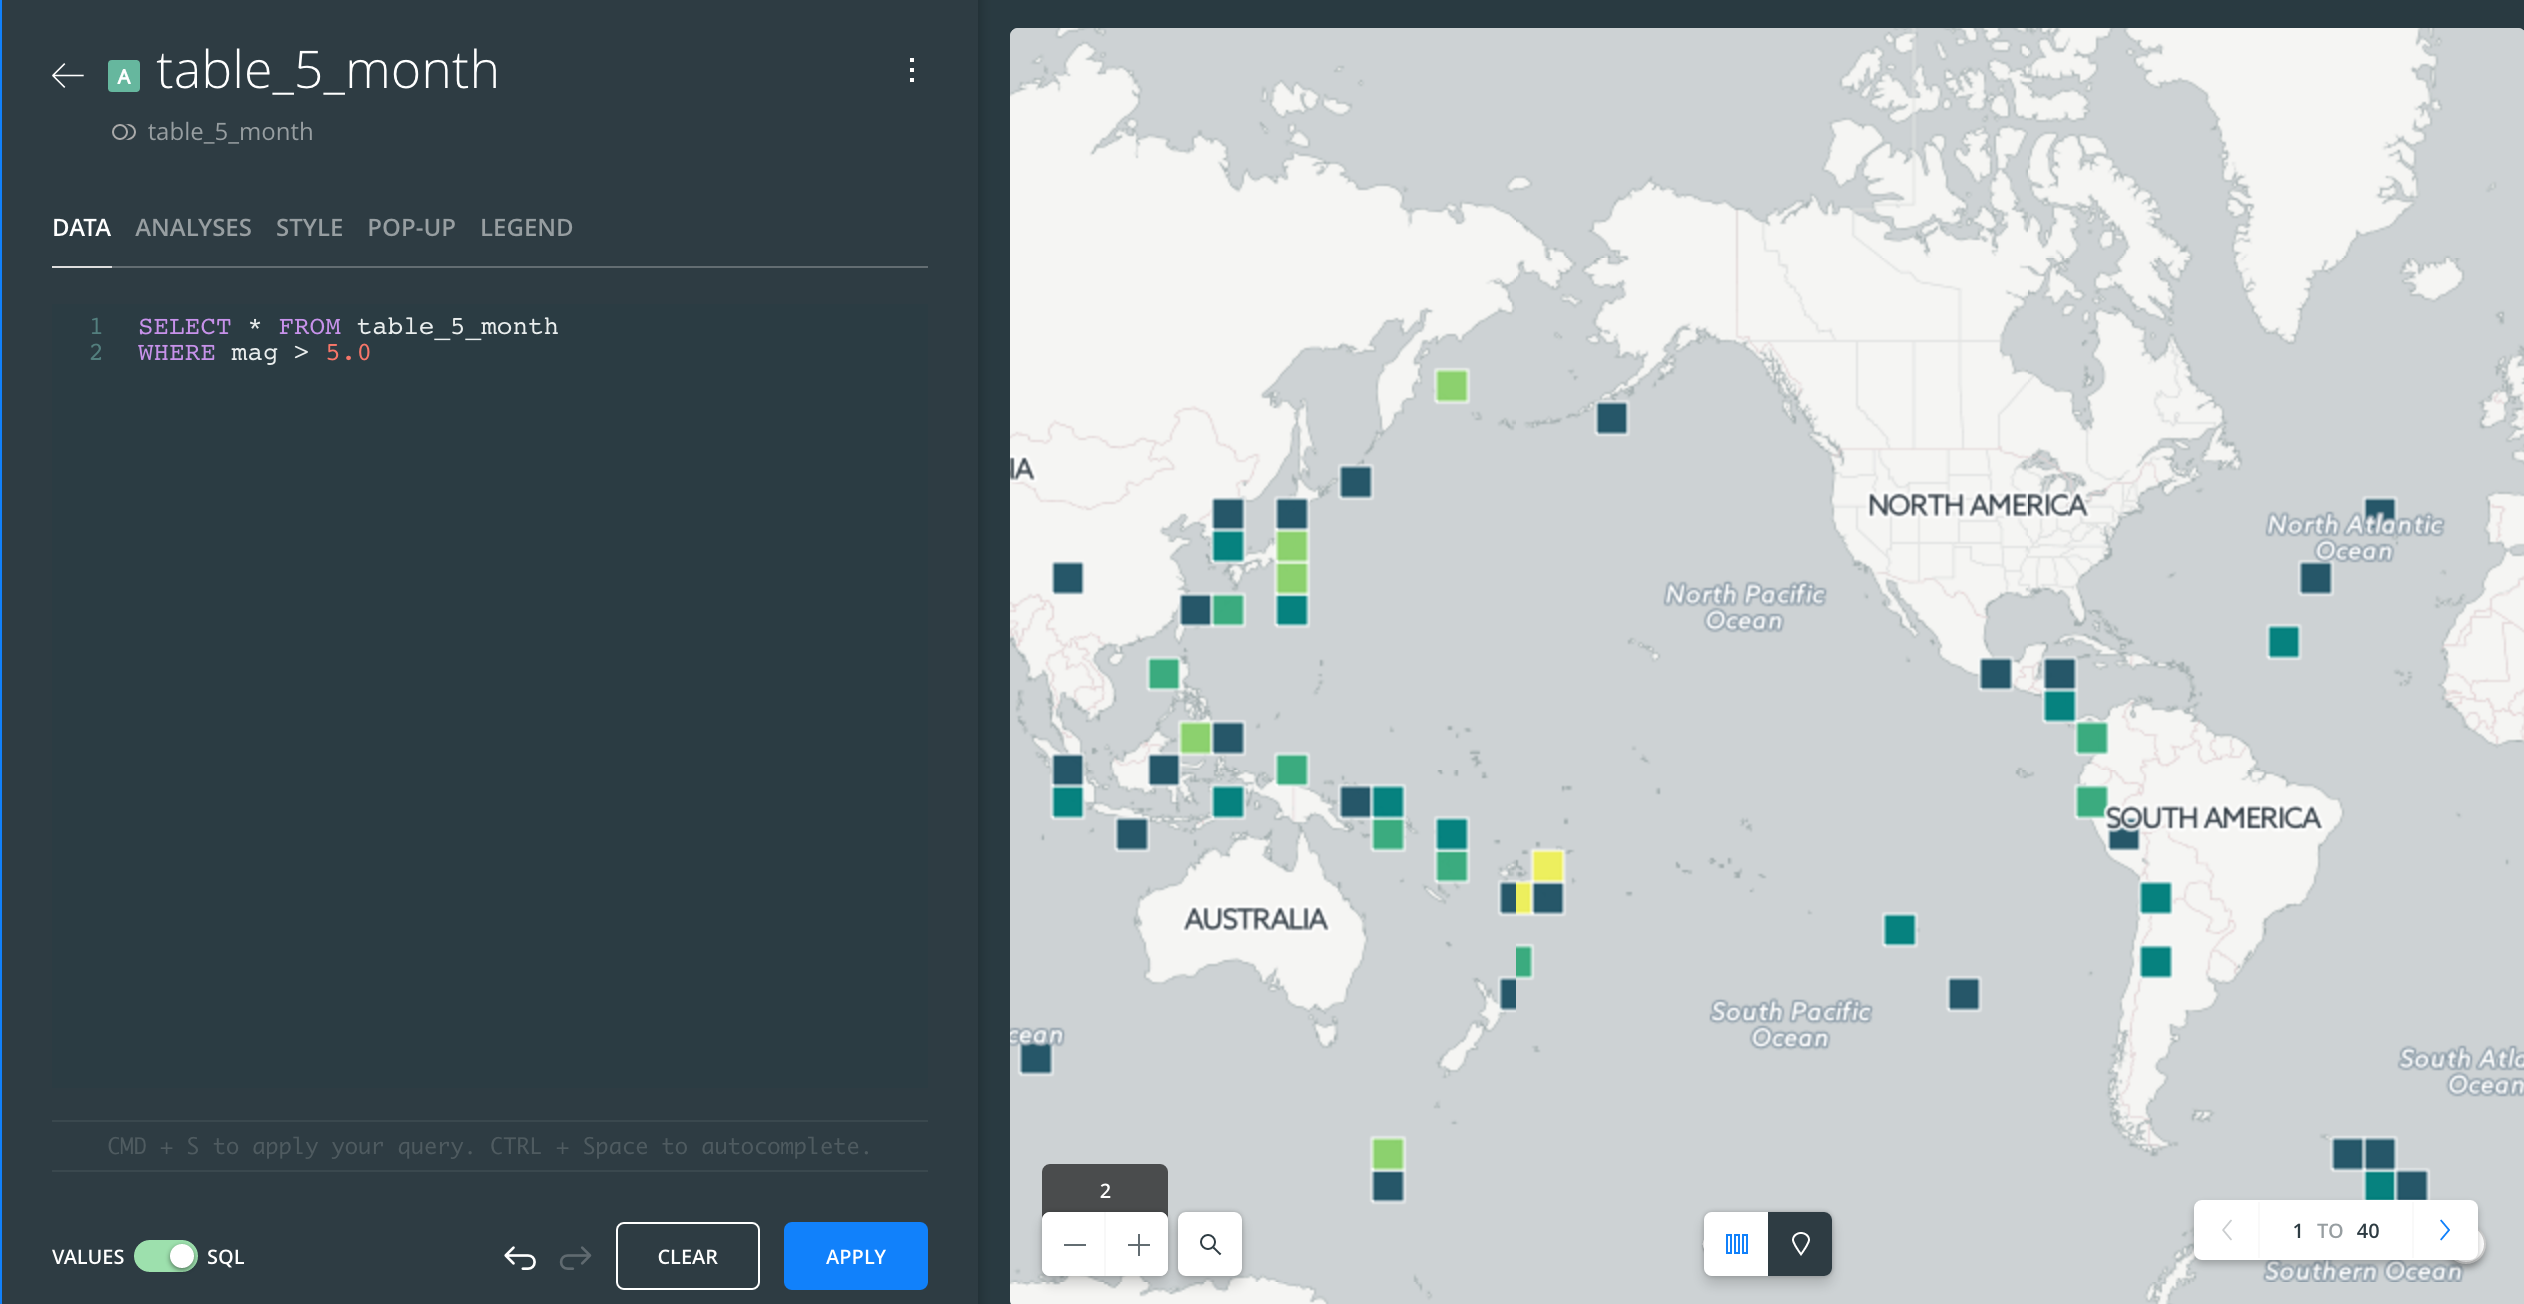Click the zoom out minus button on map
The height and width of the screenshot is (1304, 2524).
[1076, 1242]
